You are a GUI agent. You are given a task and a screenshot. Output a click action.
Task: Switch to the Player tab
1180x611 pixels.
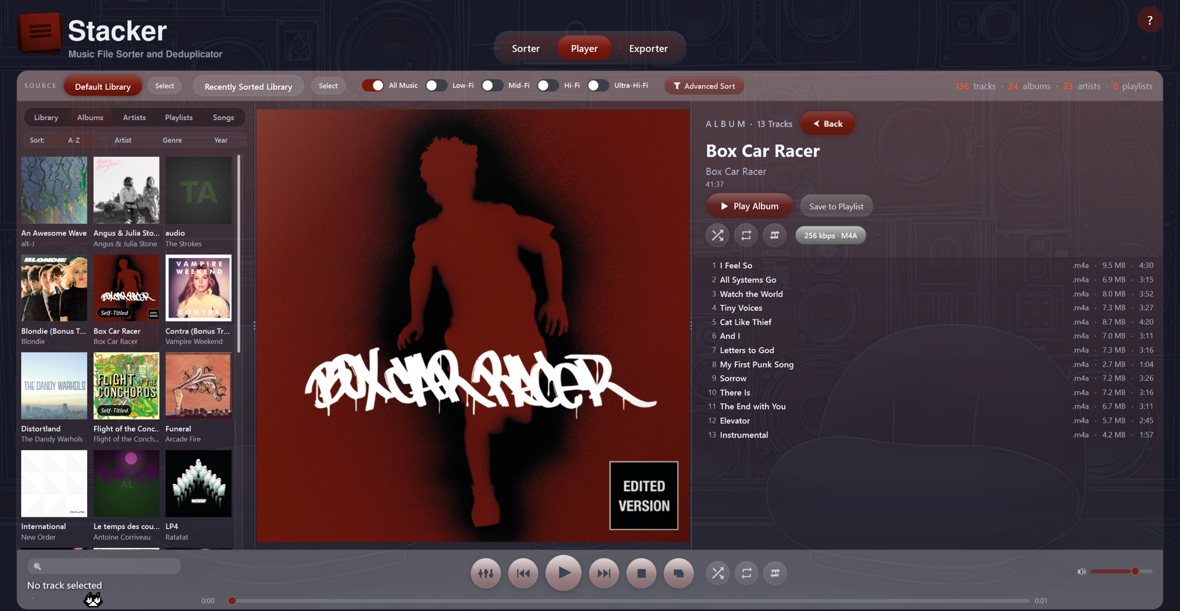coord(584,48)
